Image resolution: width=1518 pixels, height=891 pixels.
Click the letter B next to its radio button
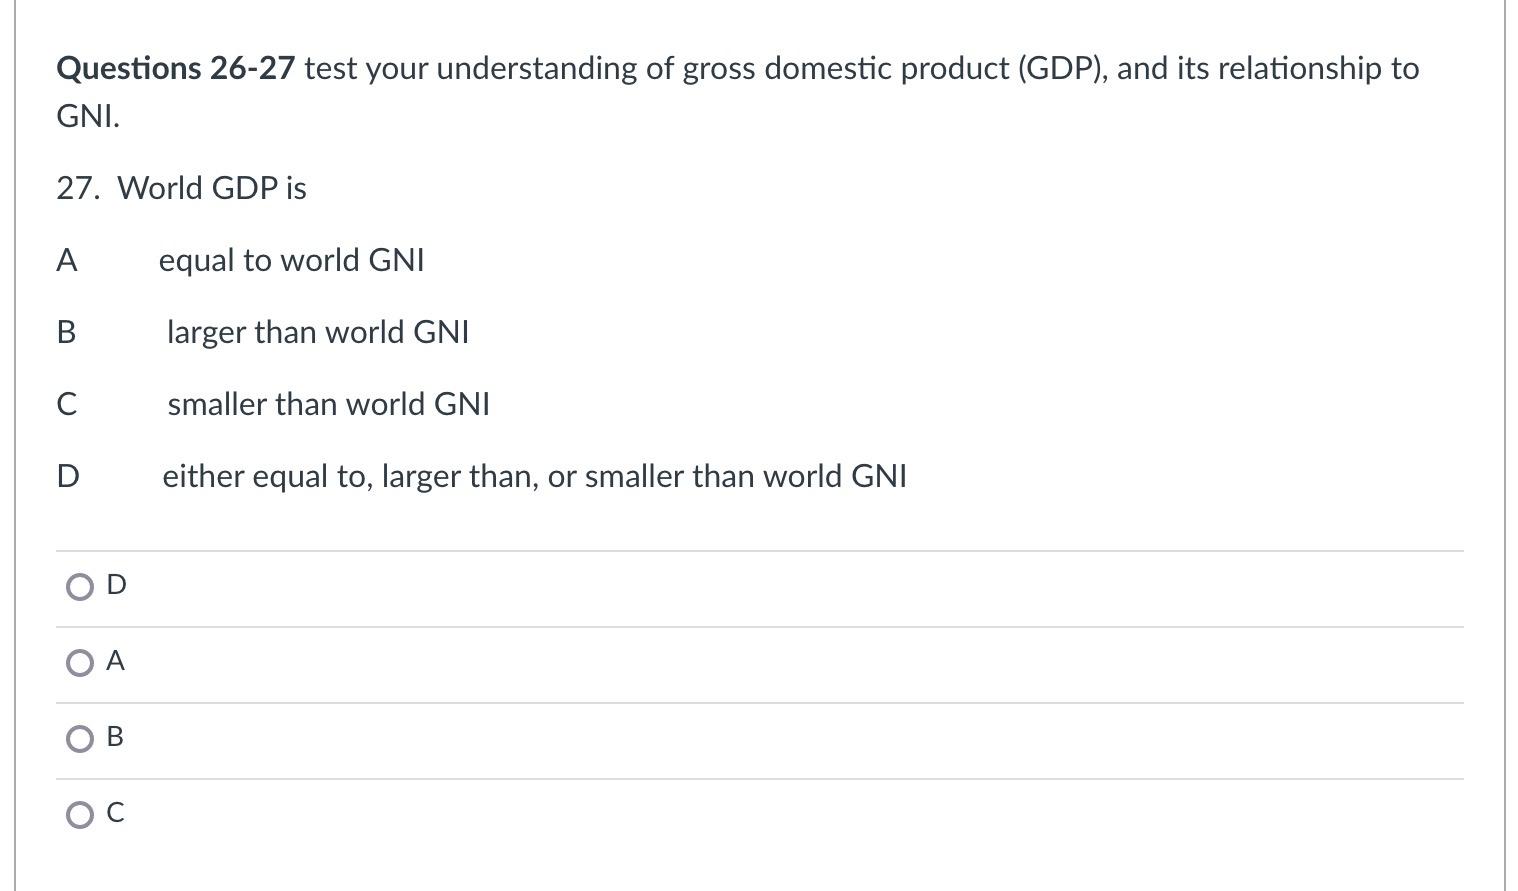(x=115, y=737)
